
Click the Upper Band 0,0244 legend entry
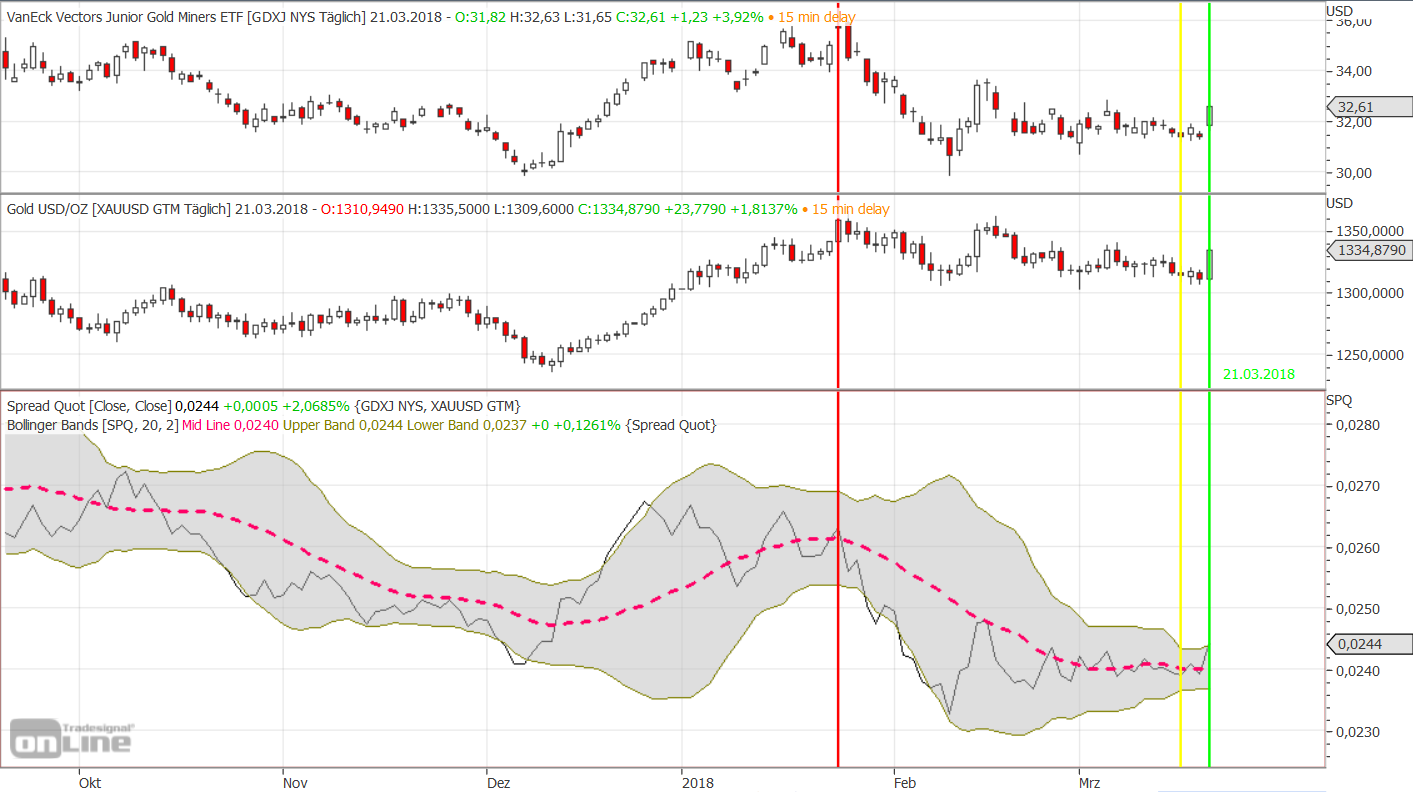[x=345, y=426]
